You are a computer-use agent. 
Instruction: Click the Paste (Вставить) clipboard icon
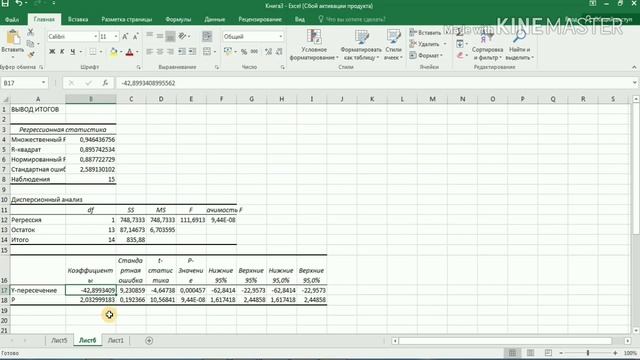coord(13,38)
